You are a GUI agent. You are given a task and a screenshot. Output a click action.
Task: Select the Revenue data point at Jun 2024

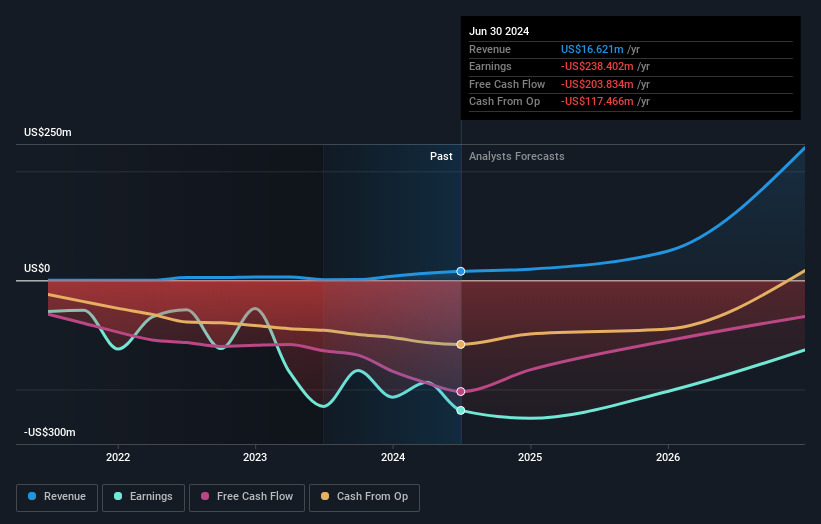(x=461, y=271)
